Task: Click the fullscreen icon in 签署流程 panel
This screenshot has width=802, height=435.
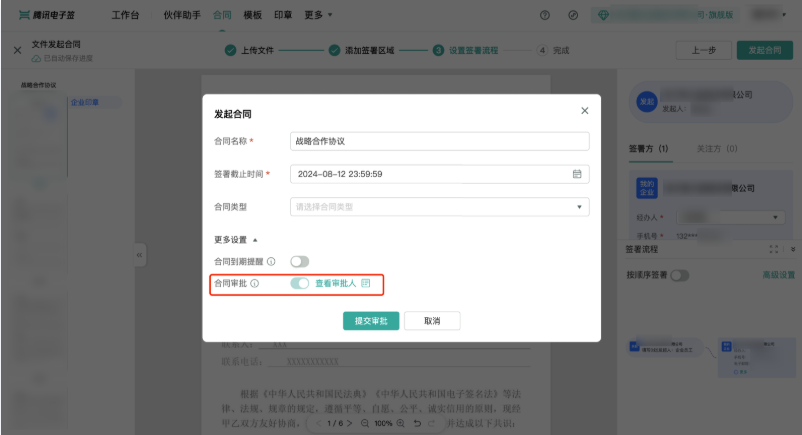Action: (x=773, y=249)
